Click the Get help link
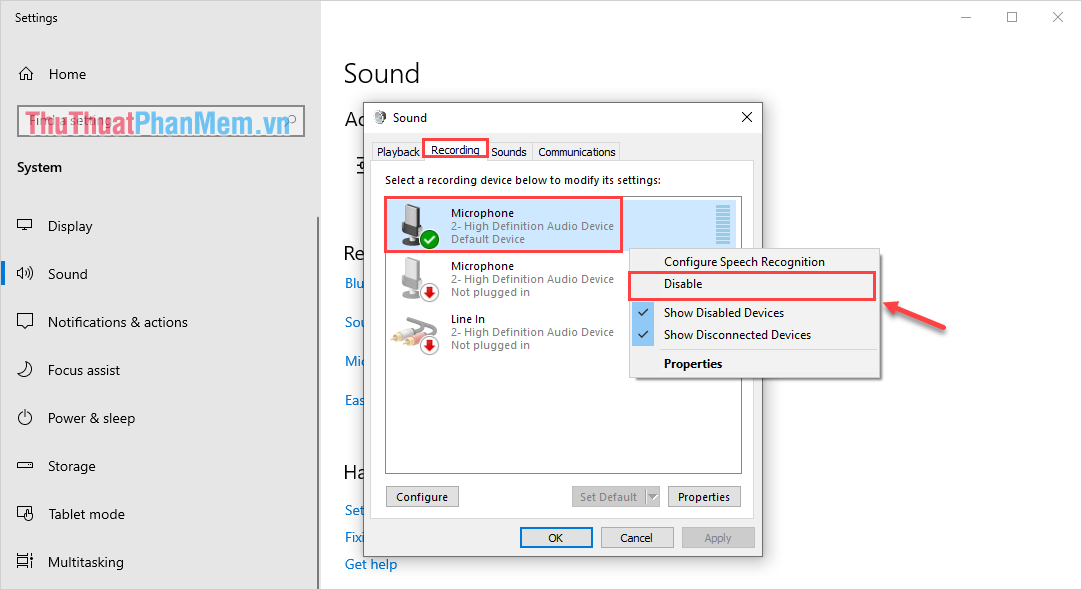1082x590 pixels. pos(371,564)
